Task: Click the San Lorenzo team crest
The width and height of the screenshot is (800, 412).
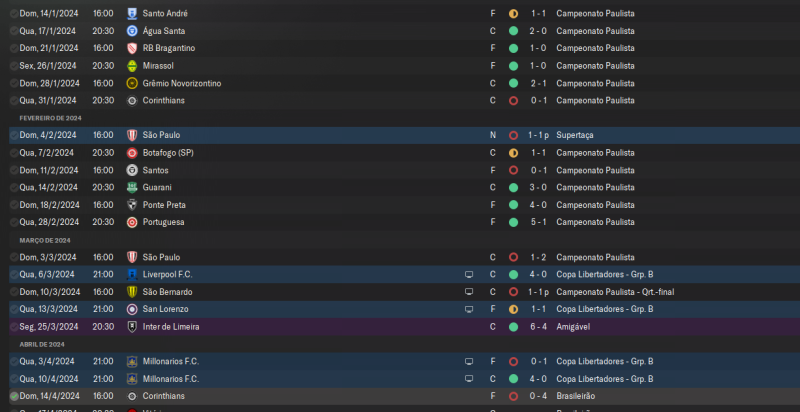Action: (x=132, y=309)
